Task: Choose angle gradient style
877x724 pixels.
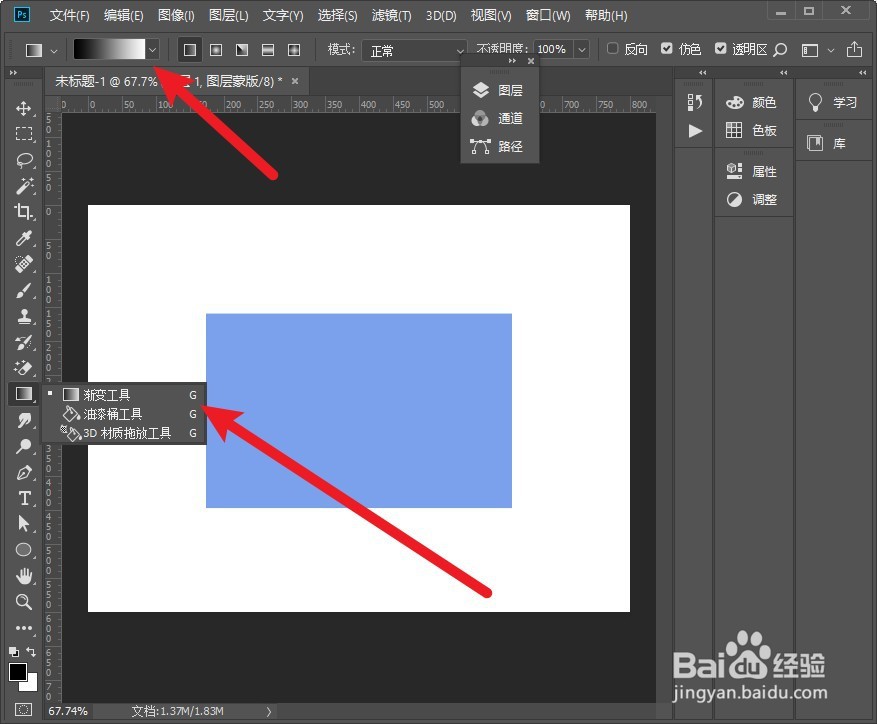Action: (242, 50)
